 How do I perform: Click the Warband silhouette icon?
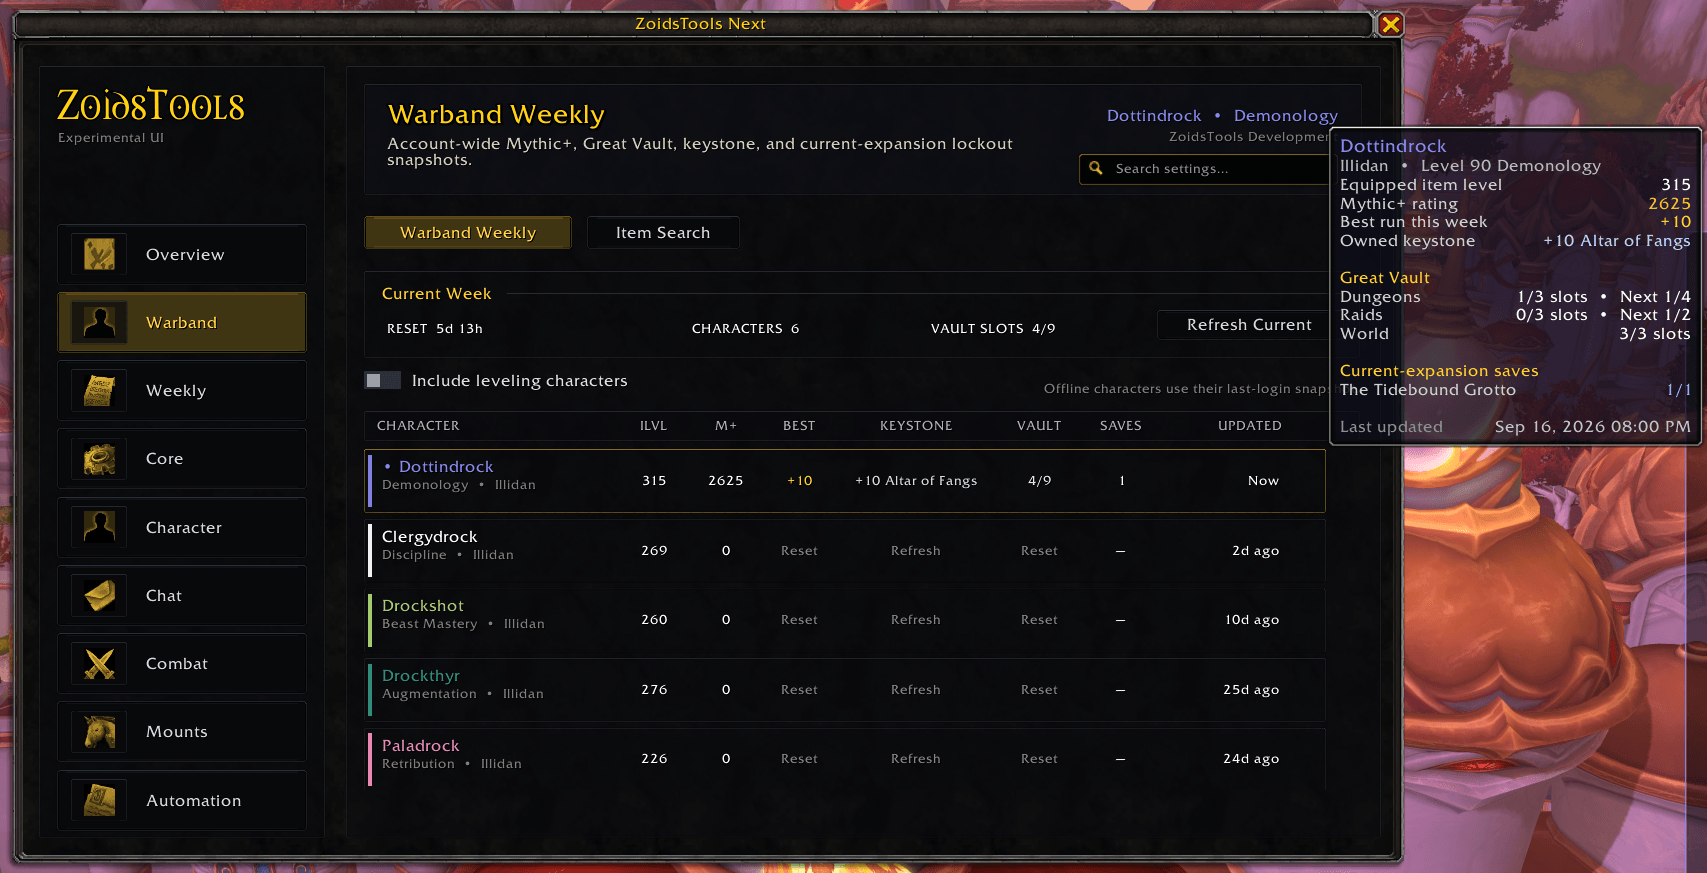99,322
